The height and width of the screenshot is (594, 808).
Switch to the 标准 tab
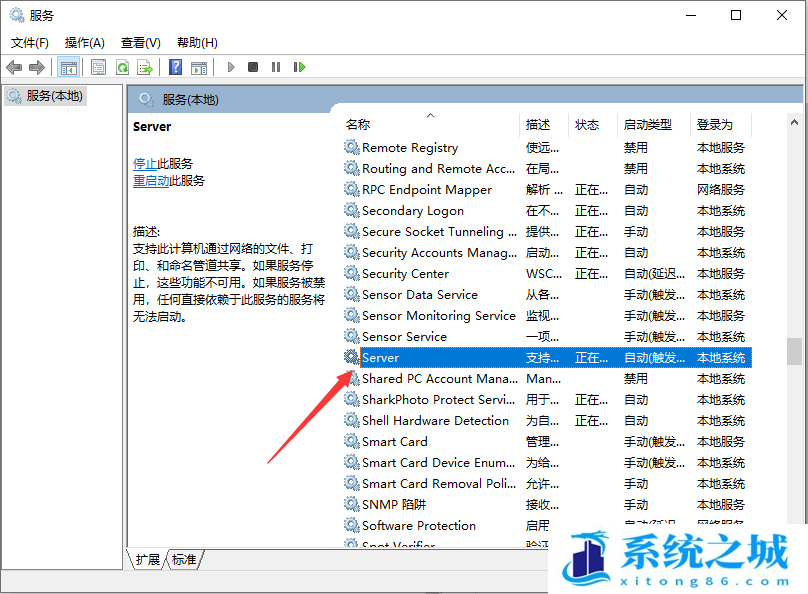click(184, 559)
